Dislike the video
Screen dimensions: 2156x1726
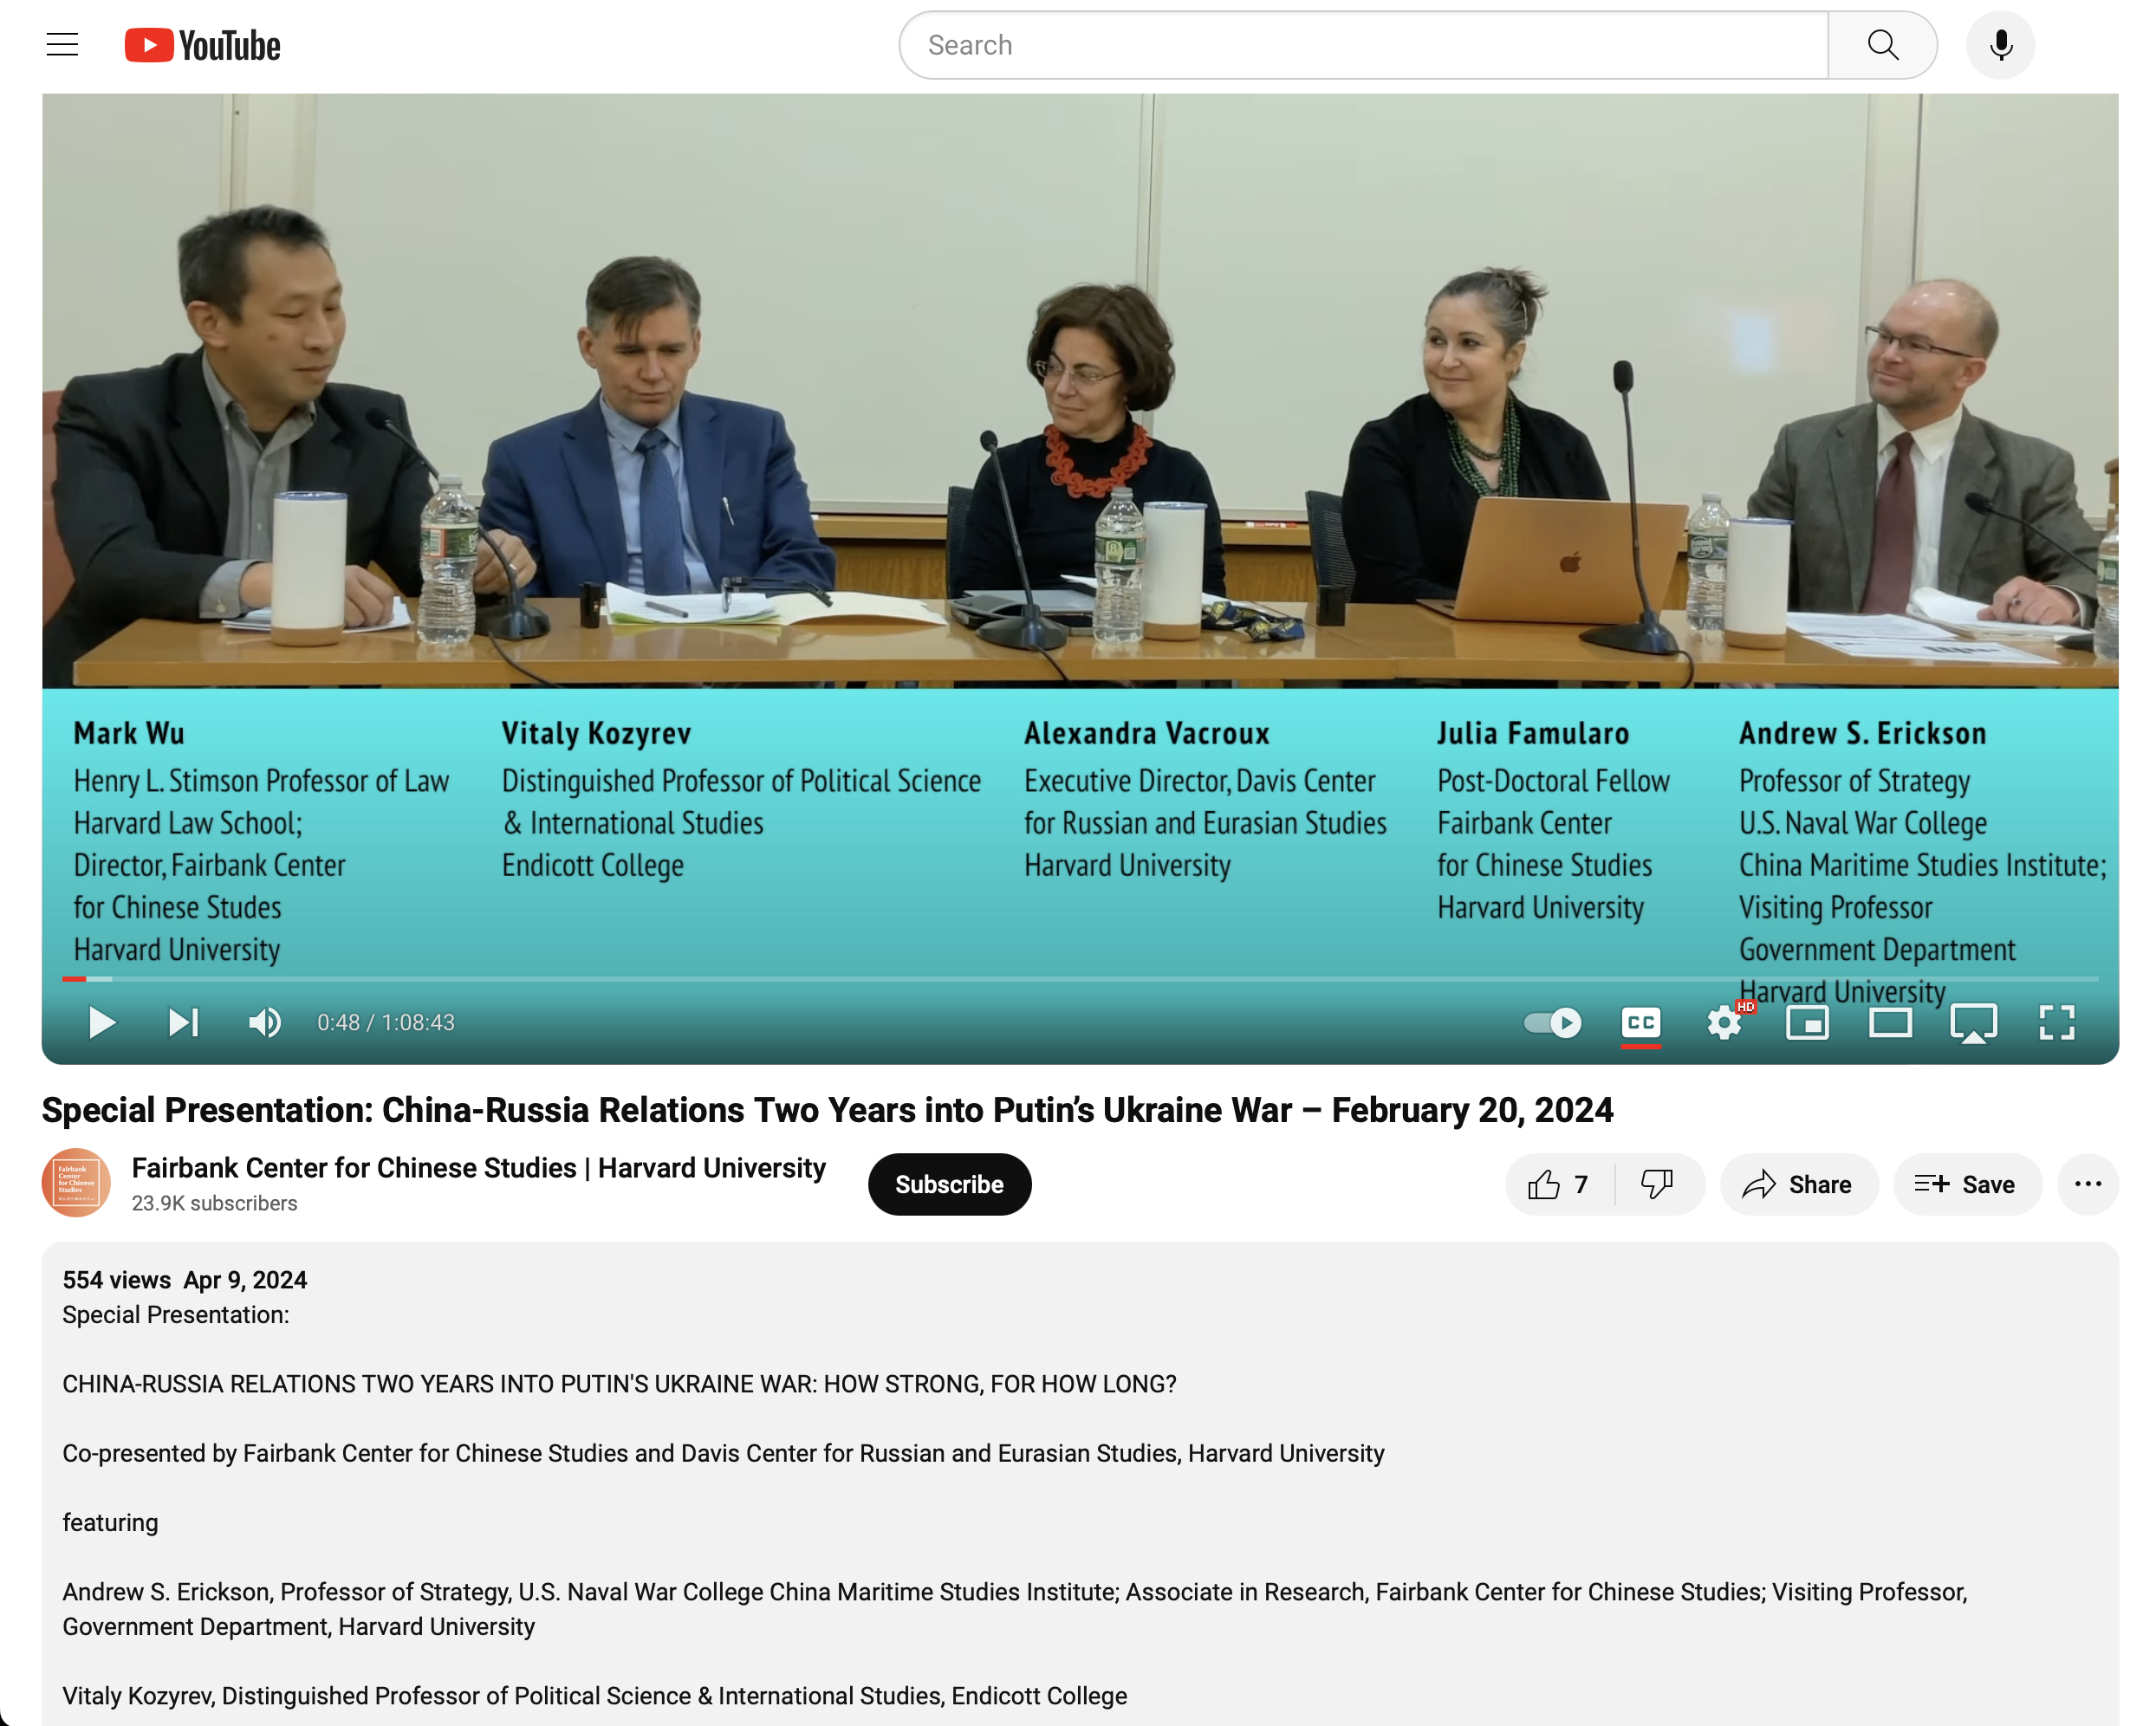tap(1658, 1184)
